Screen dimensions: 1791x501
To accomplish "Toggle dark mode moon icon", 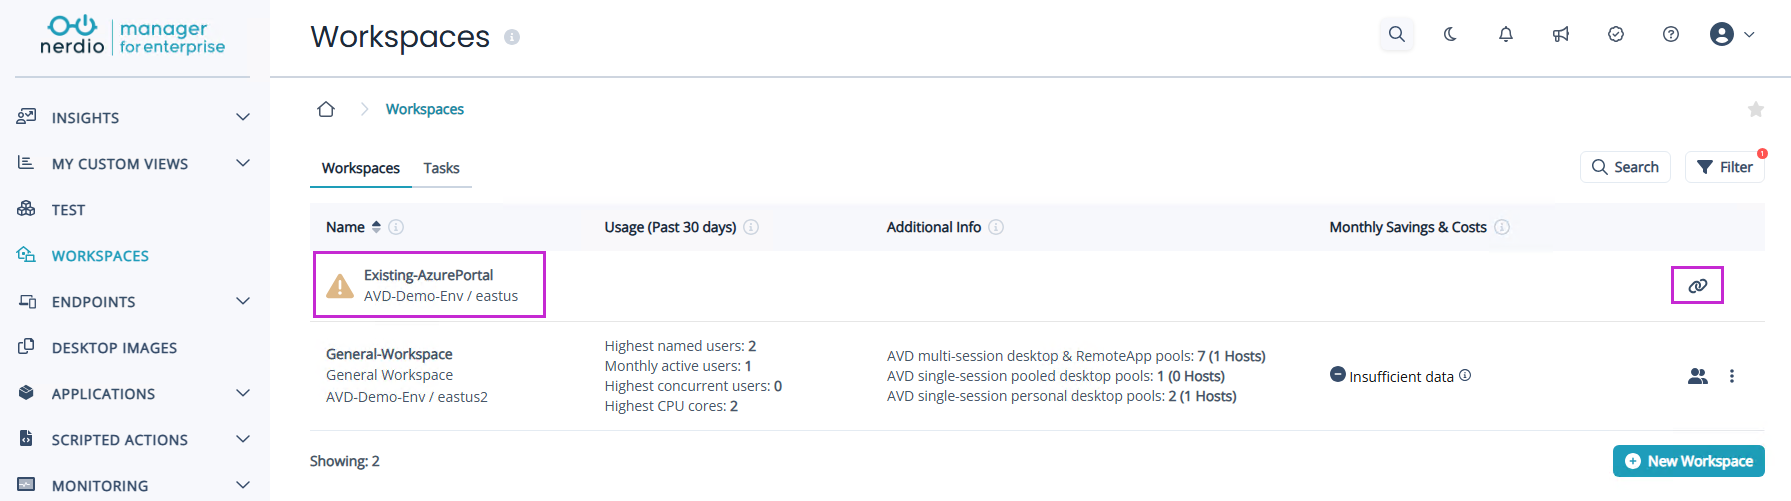I will (x=1450, y=34).
